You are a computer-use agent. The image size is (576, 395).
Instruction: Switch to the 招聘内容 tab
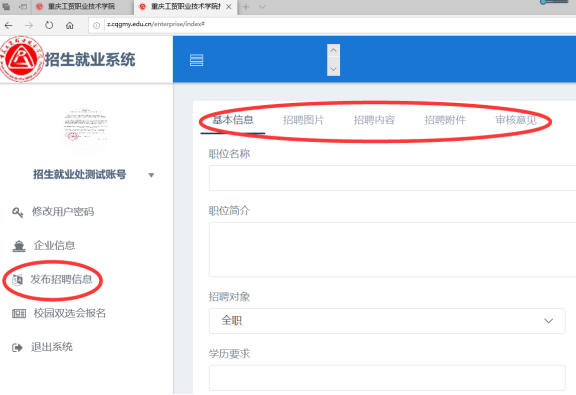tap(374, 120)
